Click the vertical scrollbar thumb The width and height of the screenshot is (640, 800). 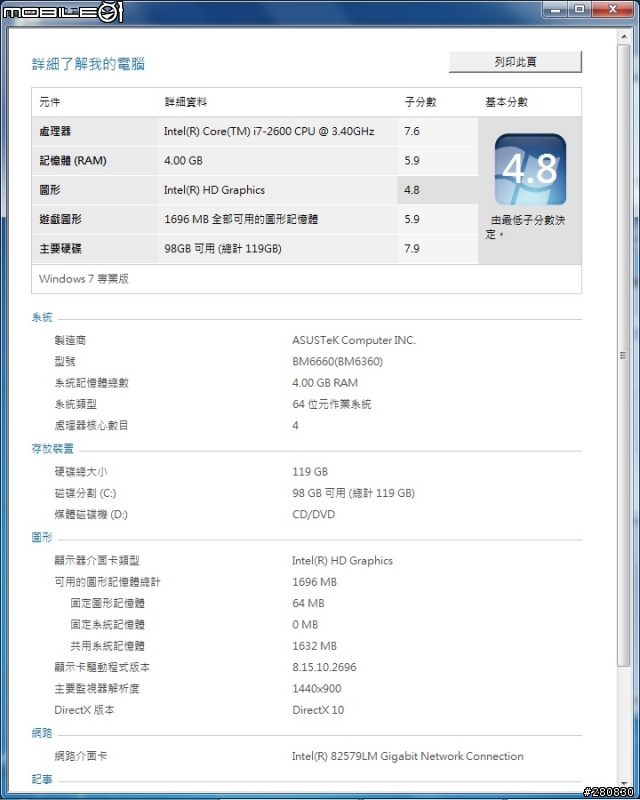(624, 355)
